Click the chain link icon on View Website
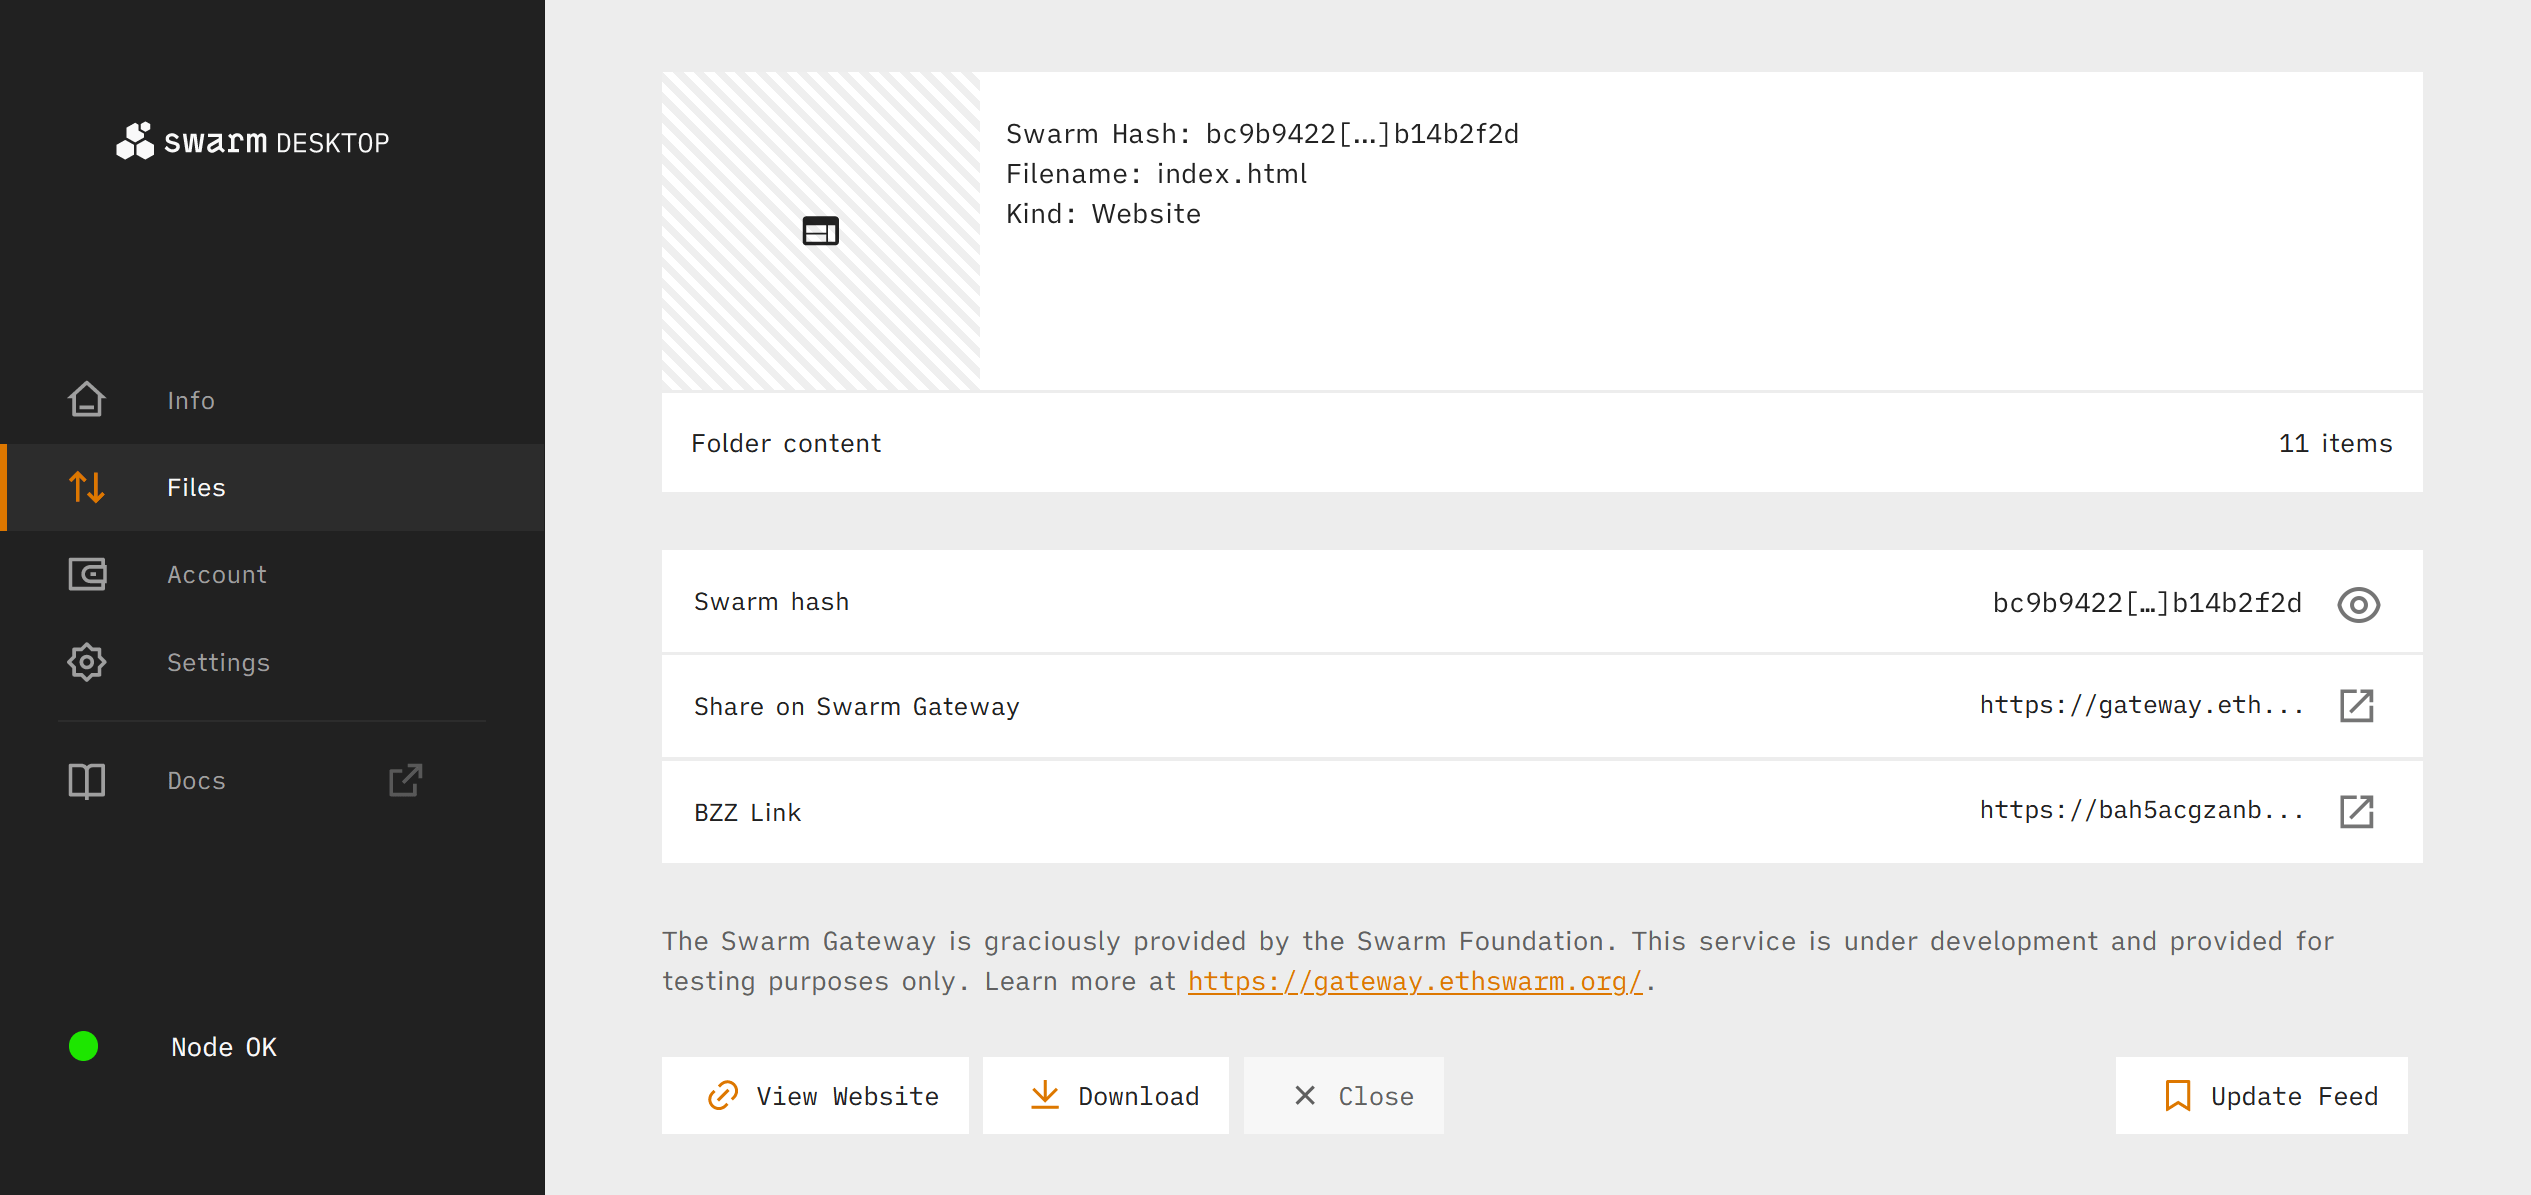This screenshot has height=1195, width=2531. point(723,1096)
